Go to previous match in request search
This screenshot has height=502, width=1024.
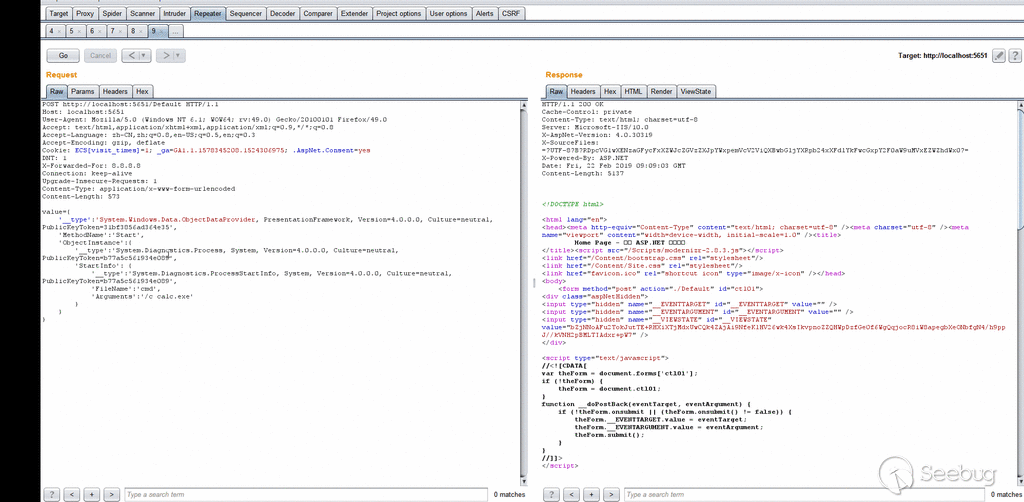click(71, 494)
